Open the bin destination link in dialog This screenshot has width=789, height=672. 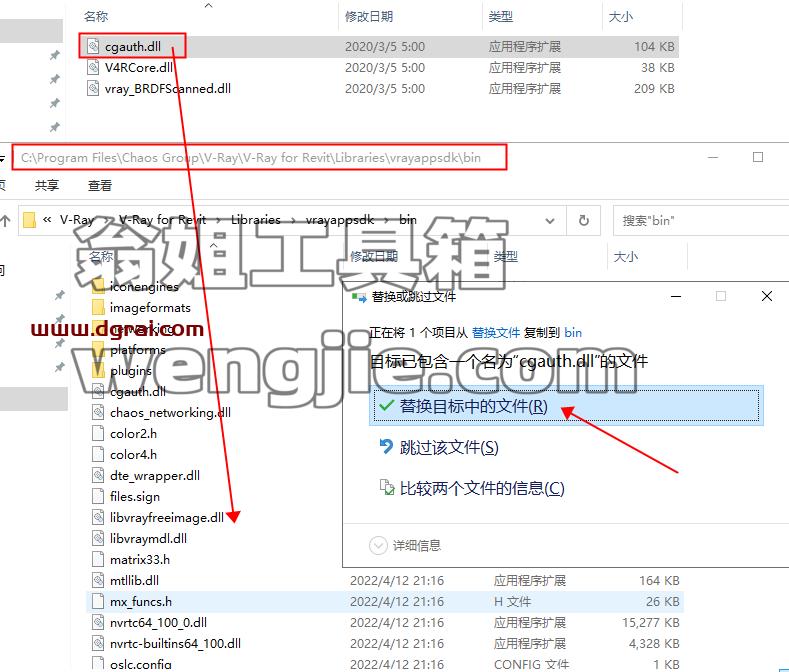573,333
